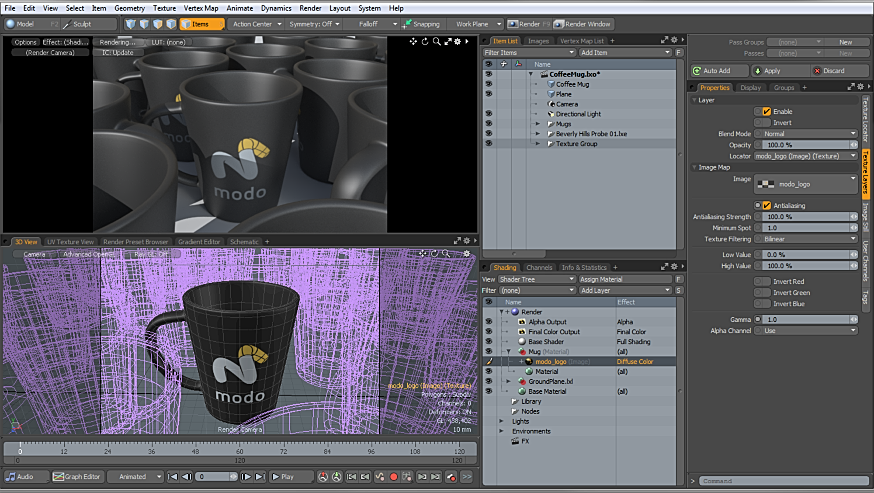This screenshot has width=874, height=493.
Task: Click Auto Add button icon
Action: pos(699,71)
